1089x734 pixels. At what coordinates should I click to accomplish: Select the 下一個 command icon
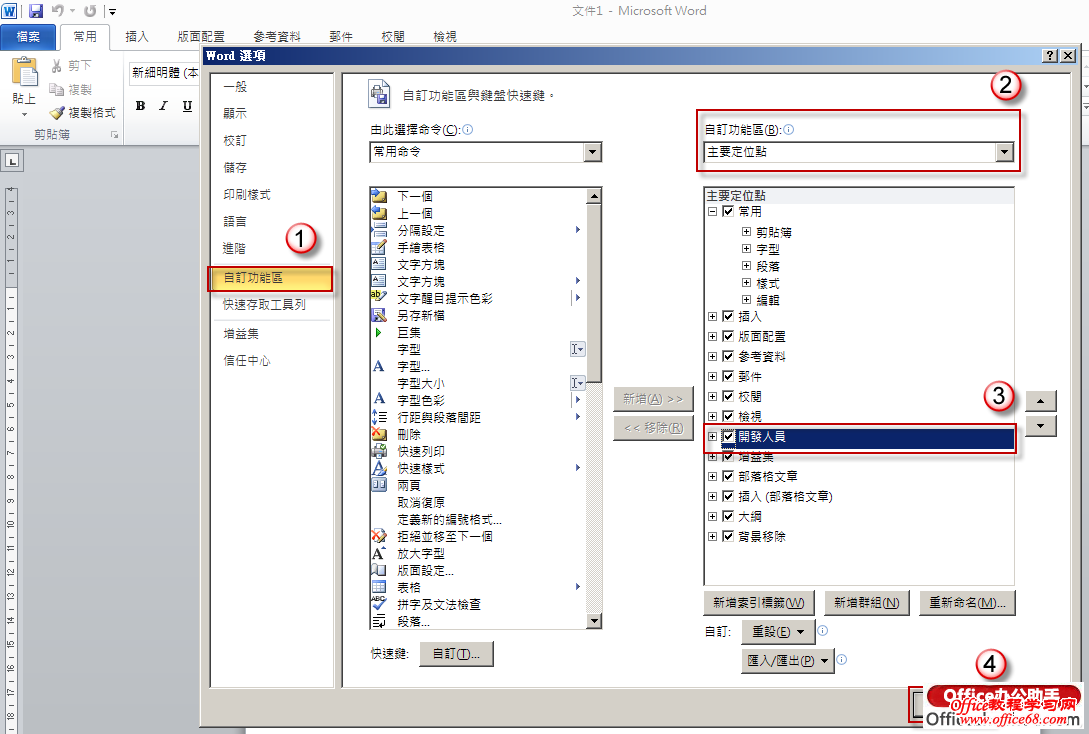[379, 196]
